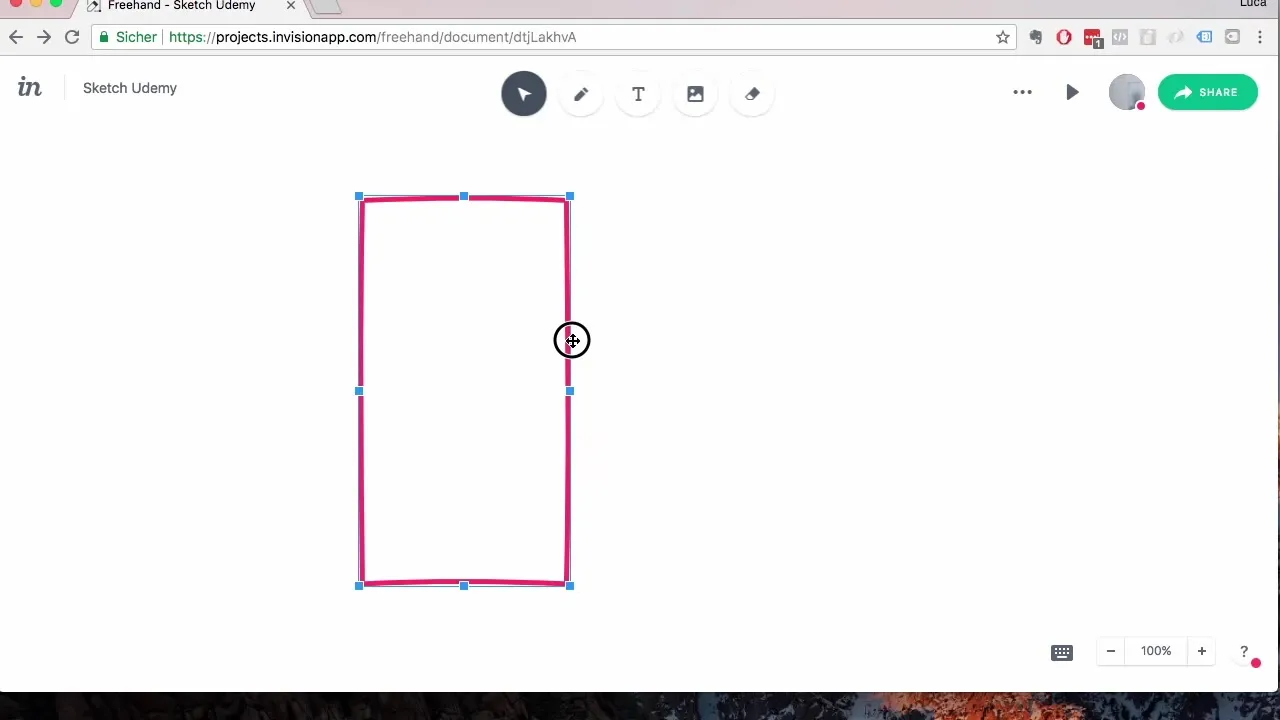
Task: Reload the Freehand page
Action: (x=72, y=37)
